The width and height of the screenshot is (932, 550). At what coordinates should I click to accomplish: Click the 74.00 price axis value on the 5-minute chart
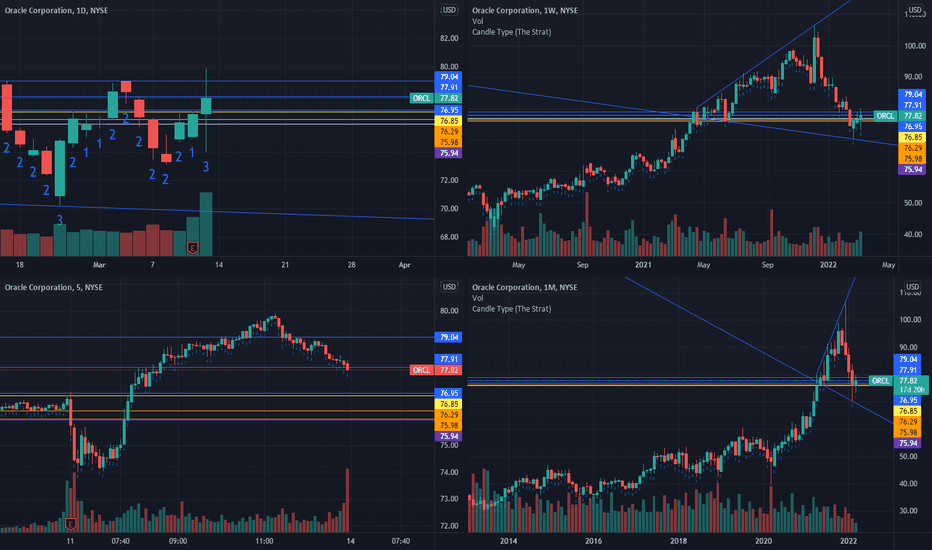449,472
